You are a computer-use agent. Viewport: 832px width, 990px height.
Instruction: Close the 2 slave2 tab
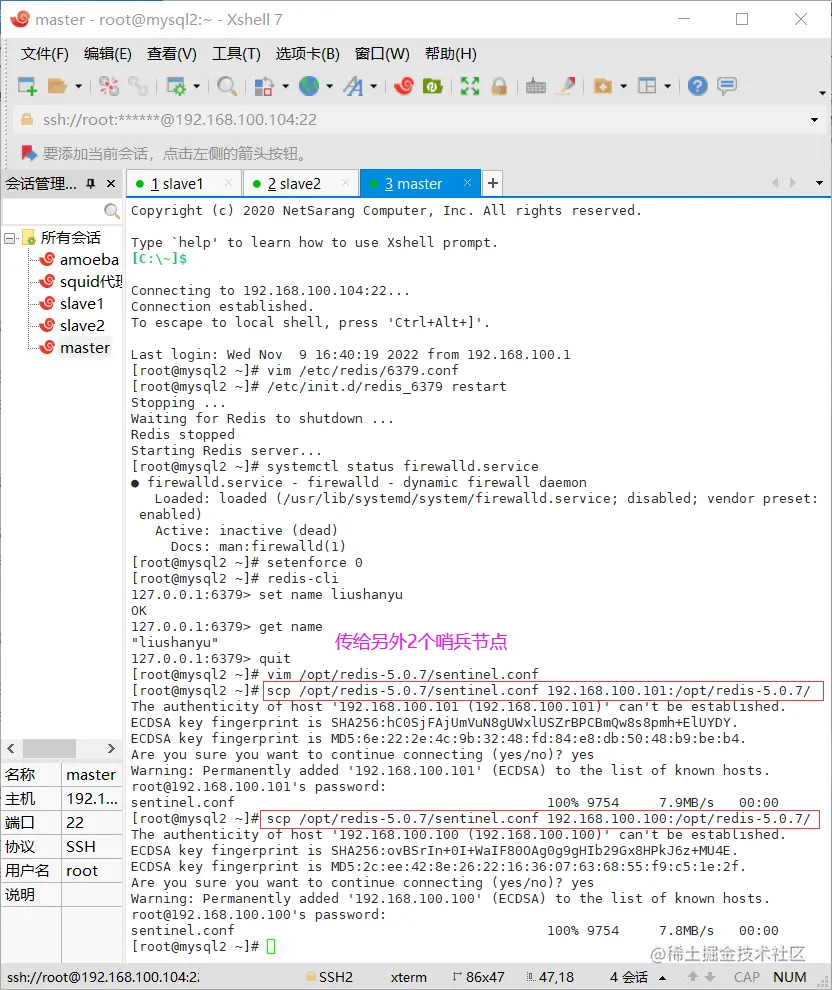click(x=345, y=182)
